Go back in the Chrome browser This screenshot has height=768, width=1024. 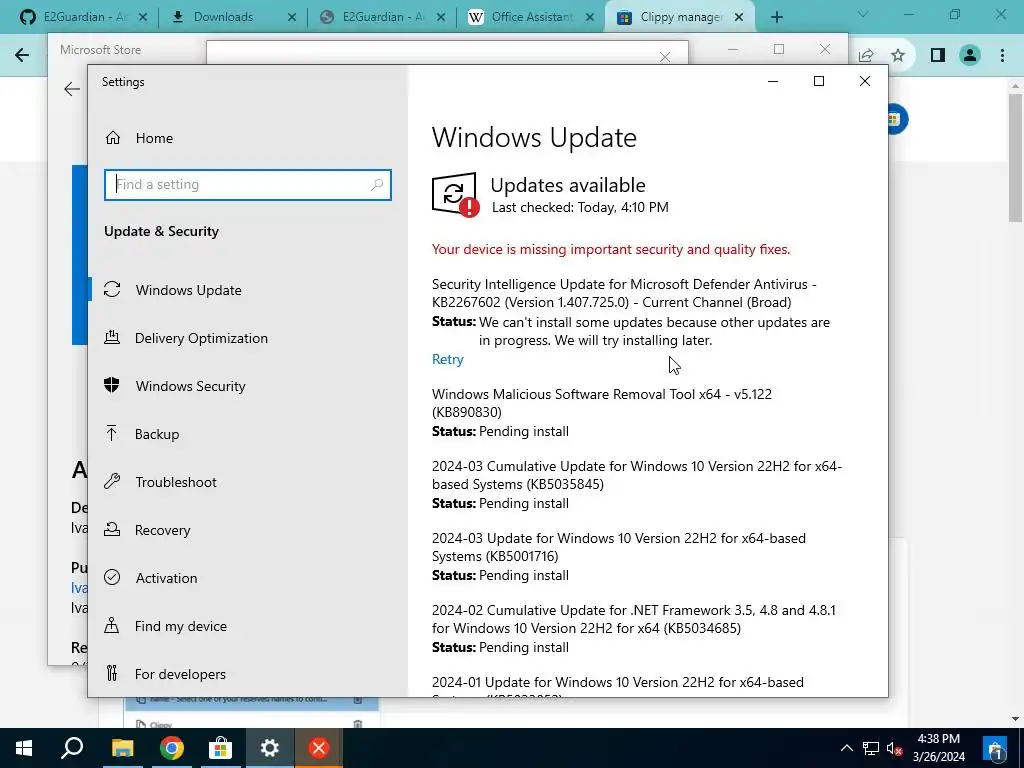point(22,55)
